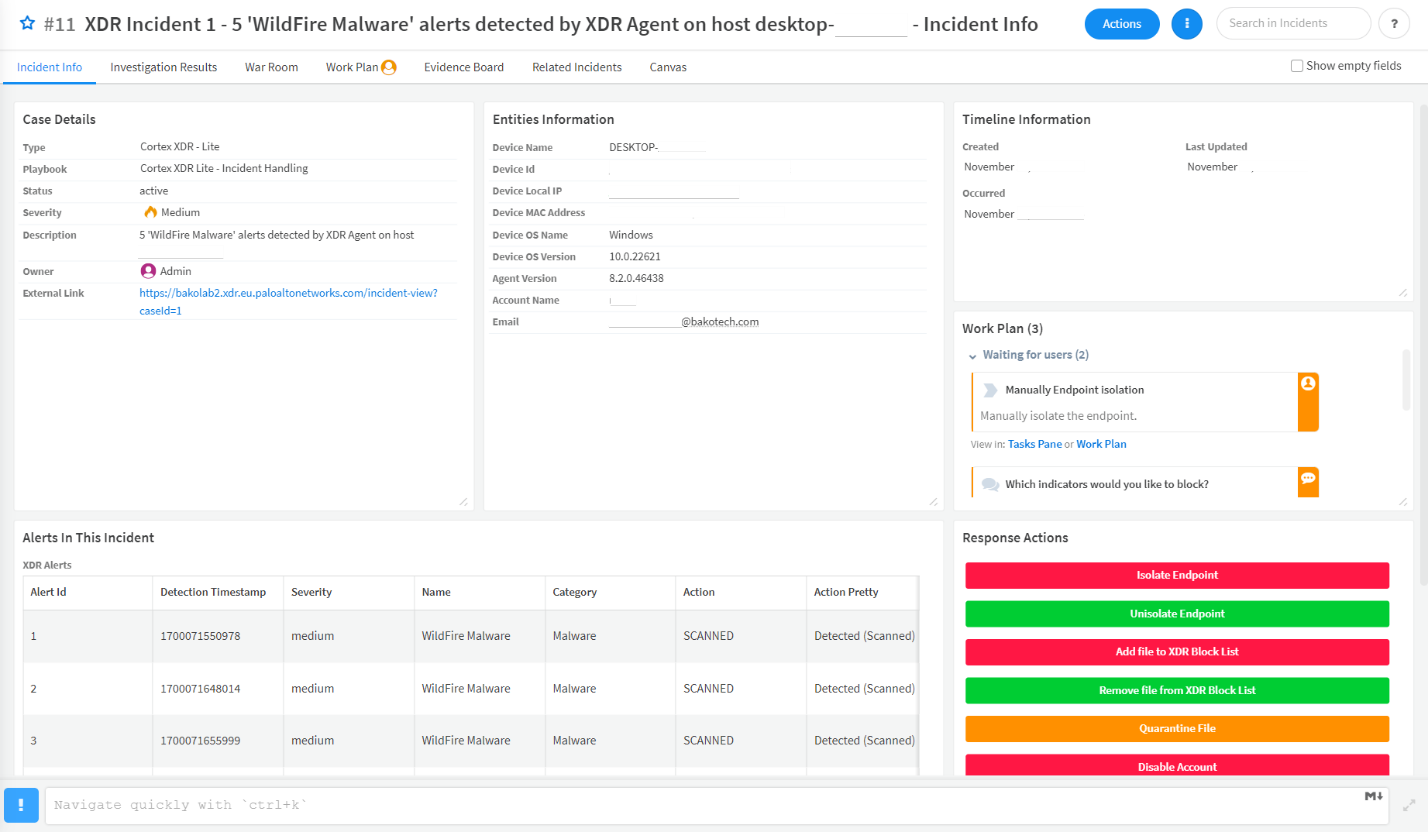Click the resize grip of Case Details panel
The image size is (1428, 832).
click(463, 501)
